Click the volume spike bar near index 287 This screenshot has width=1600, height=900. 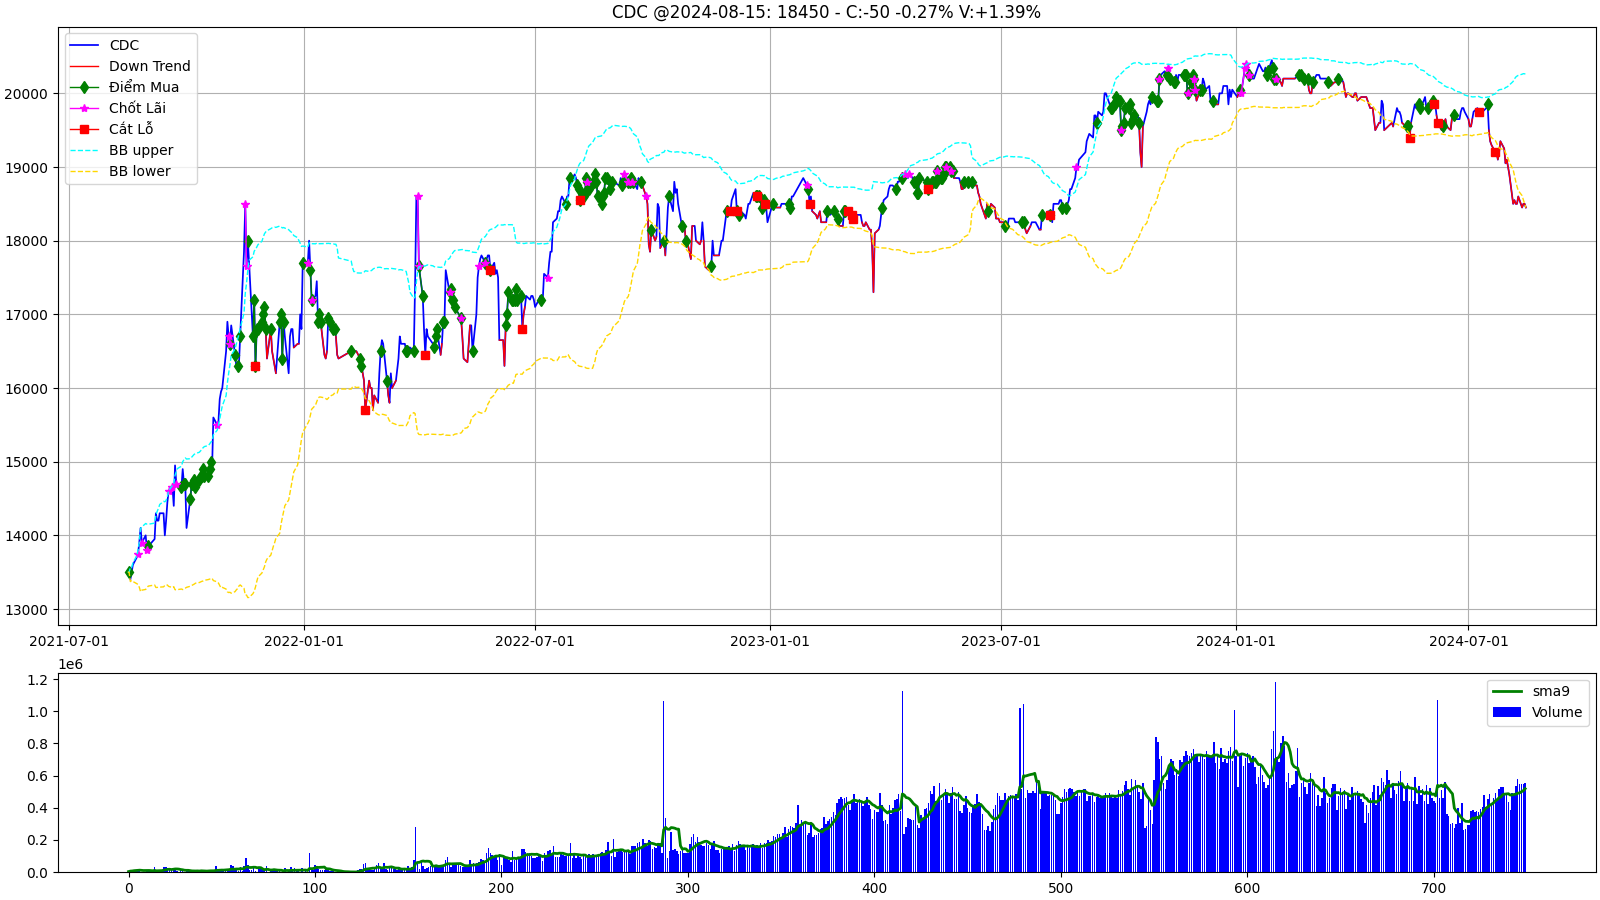click(663, 787)
